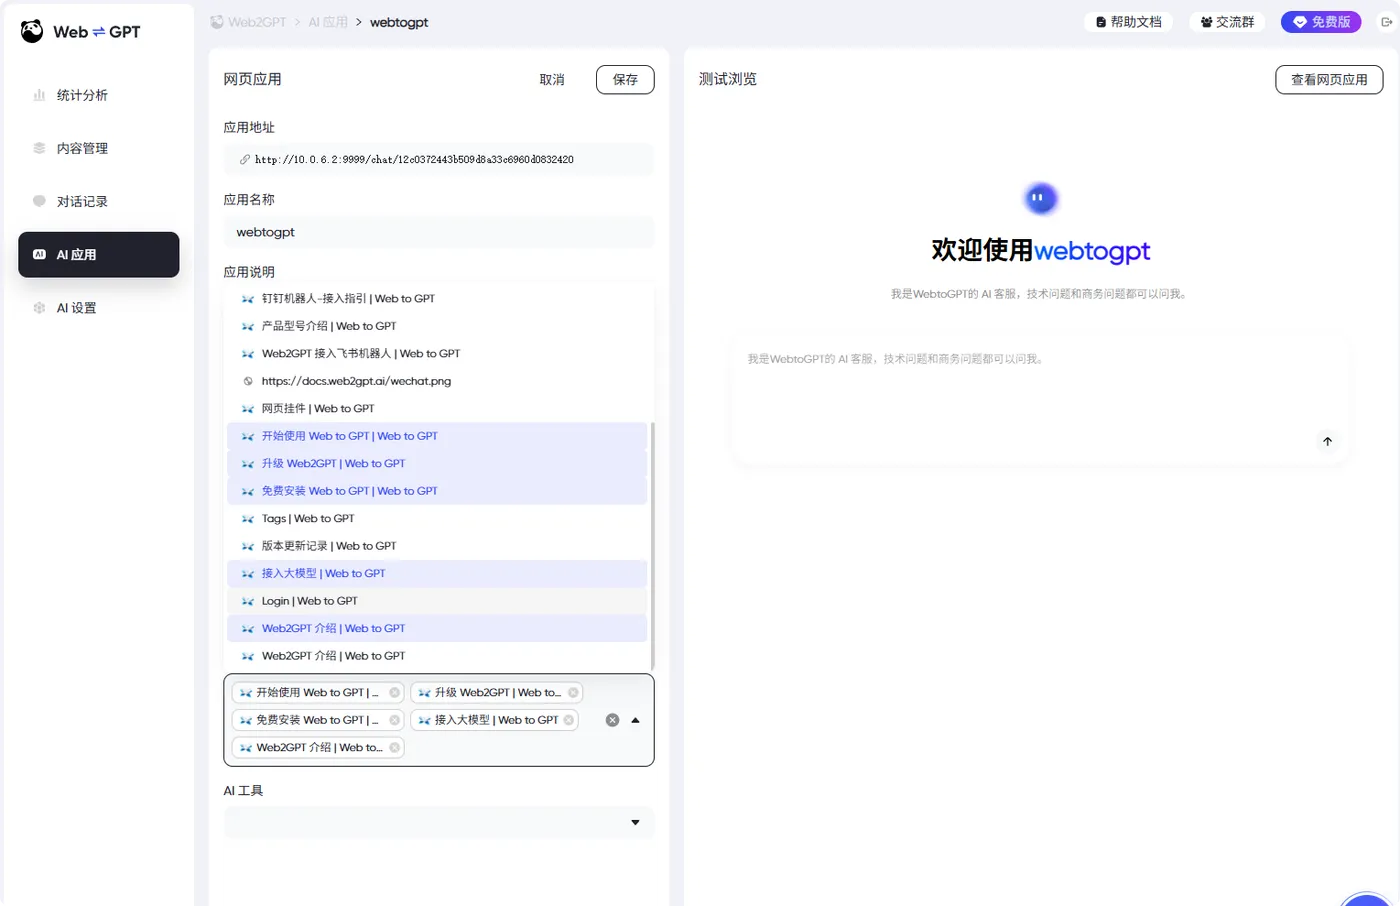The height and width of the screenshot is (906, 1400).
Task: Click icon beside Tags | Web to GPT option
Action: 248,518
